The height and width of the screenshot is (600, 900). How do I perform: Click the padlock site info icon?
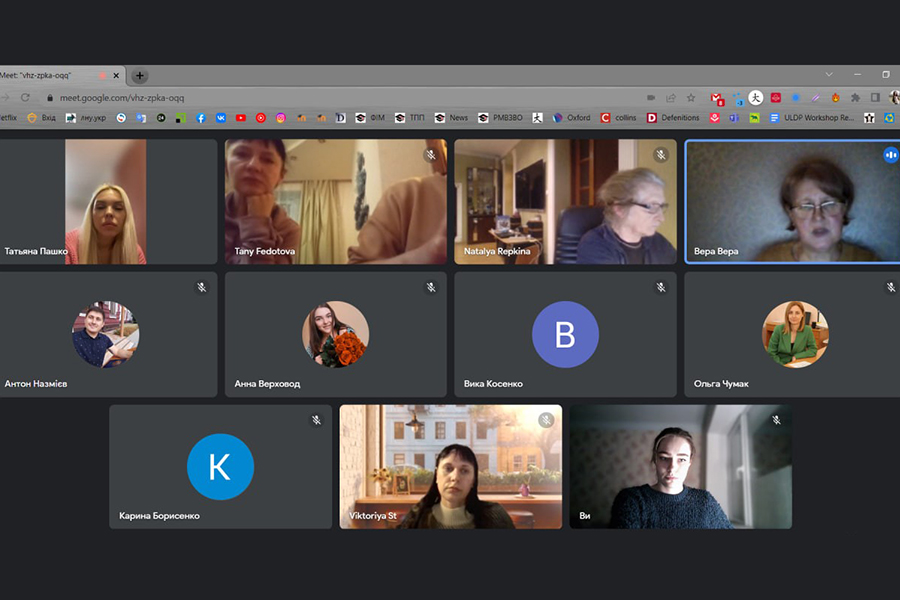pos(50,98)
